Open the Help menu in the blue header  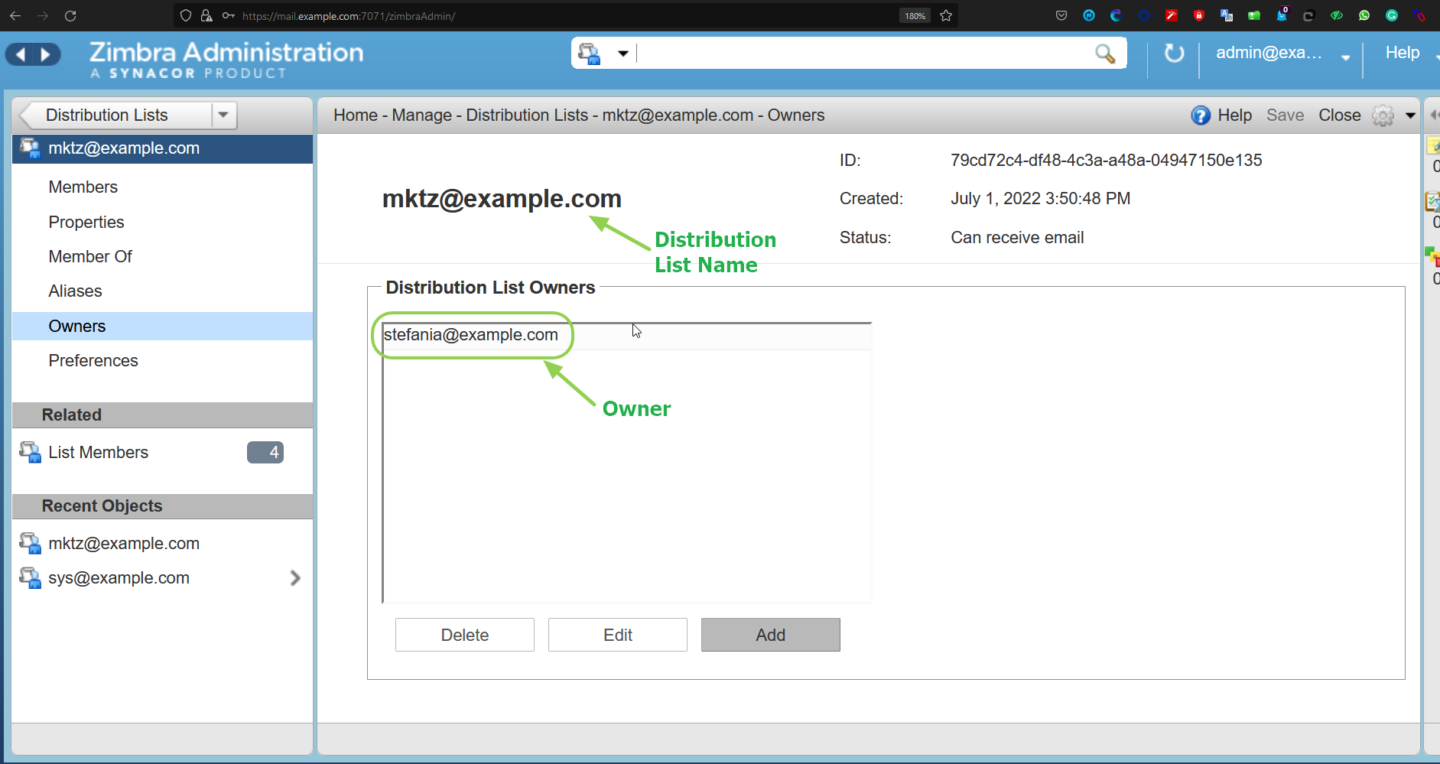(x=1402, y=53)
